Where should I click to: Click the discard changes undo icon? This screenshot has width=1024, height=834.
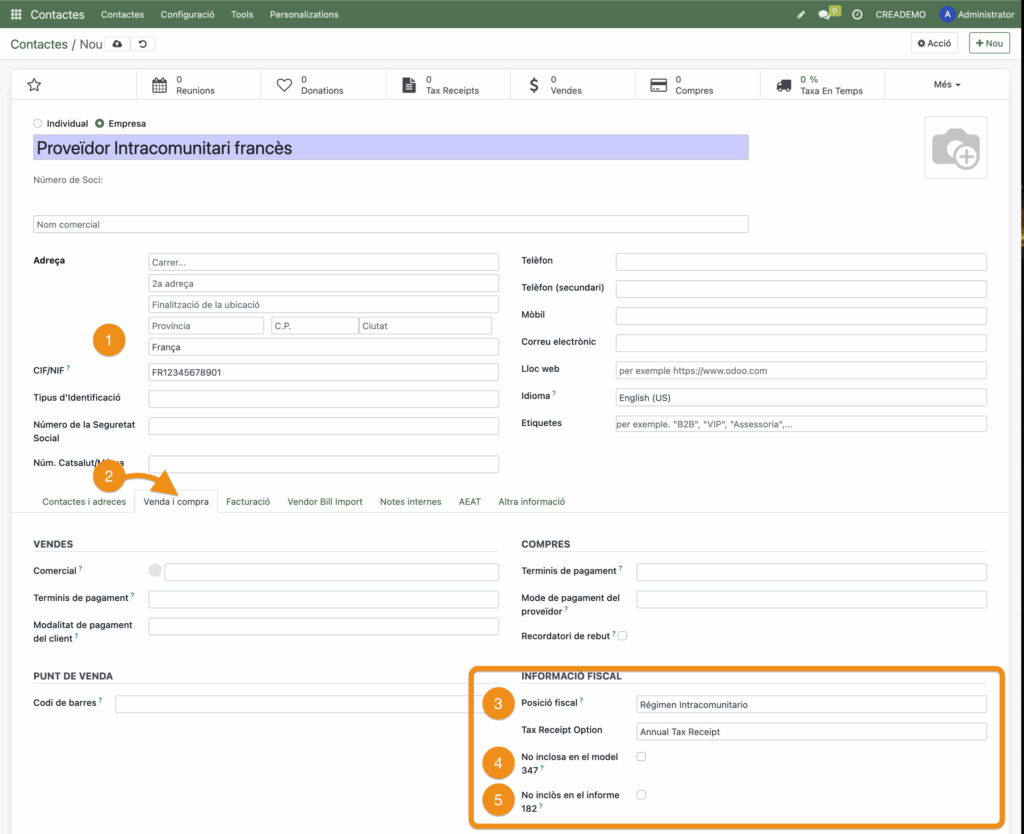(x=143, y=44)
